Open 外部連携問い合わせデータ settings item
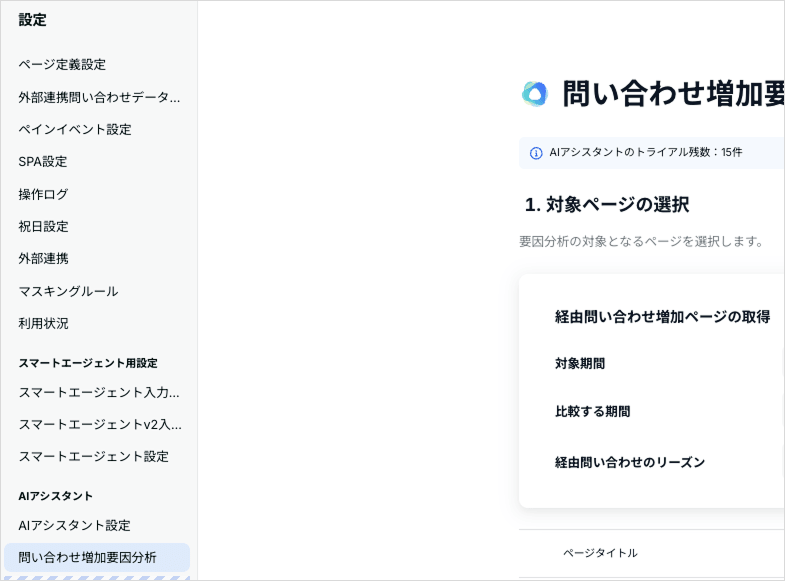The width and height of the screenshot is (785, 581). pos(99,97)
